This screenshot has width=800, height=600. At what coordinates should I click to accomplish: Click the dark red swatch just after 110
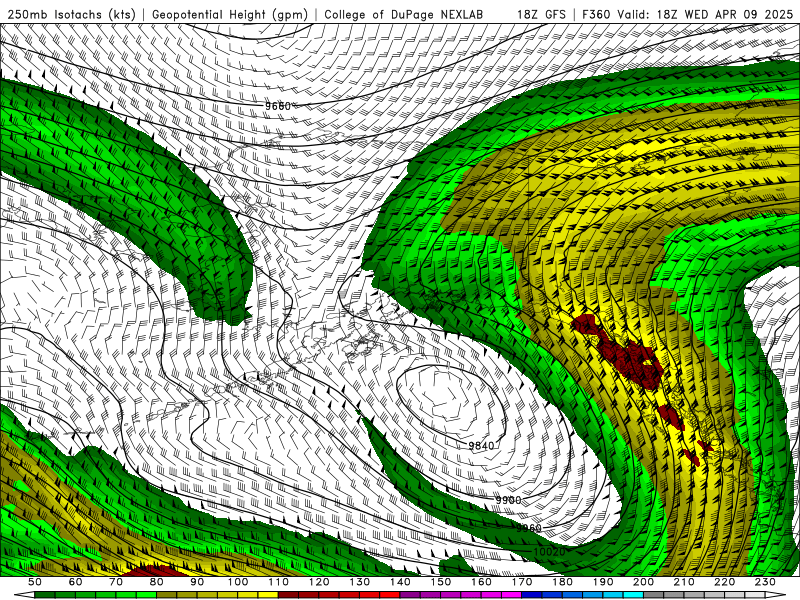tap(289, 595)
